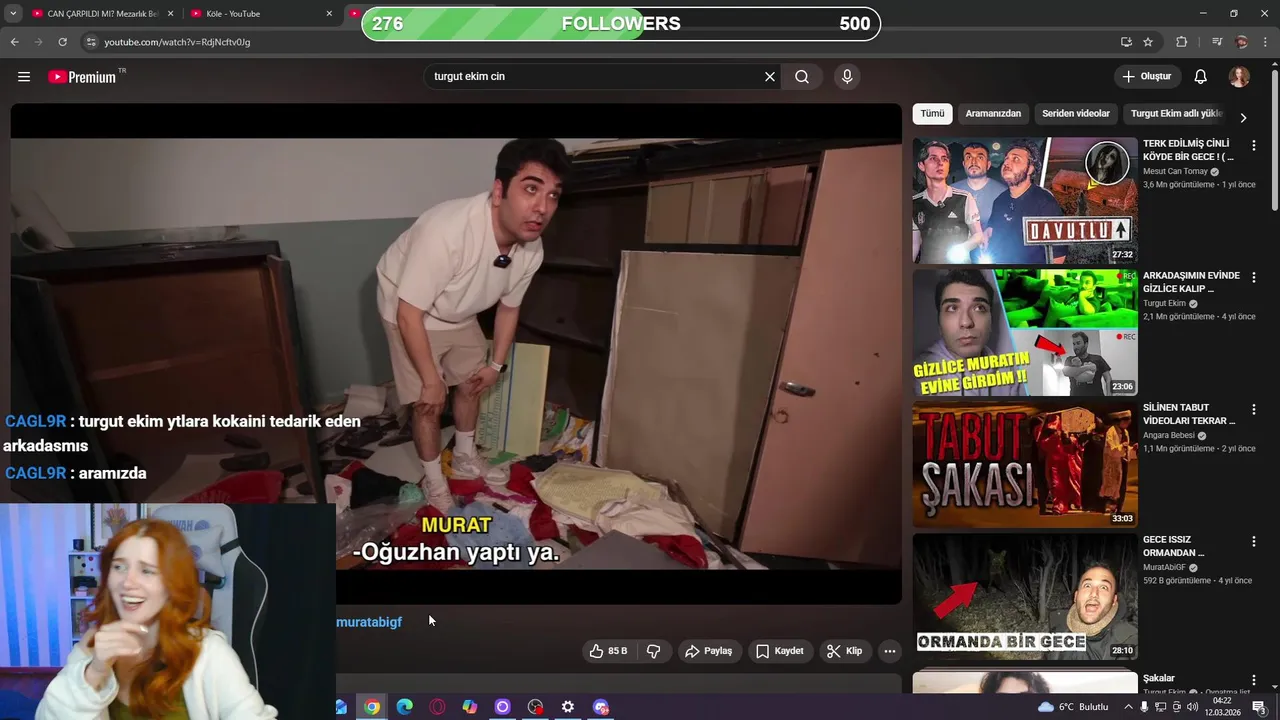The height and width of the screenshot is (720, 1280).
Task: Select the Seriden videolar filter chip
Action: (1076, 114)
